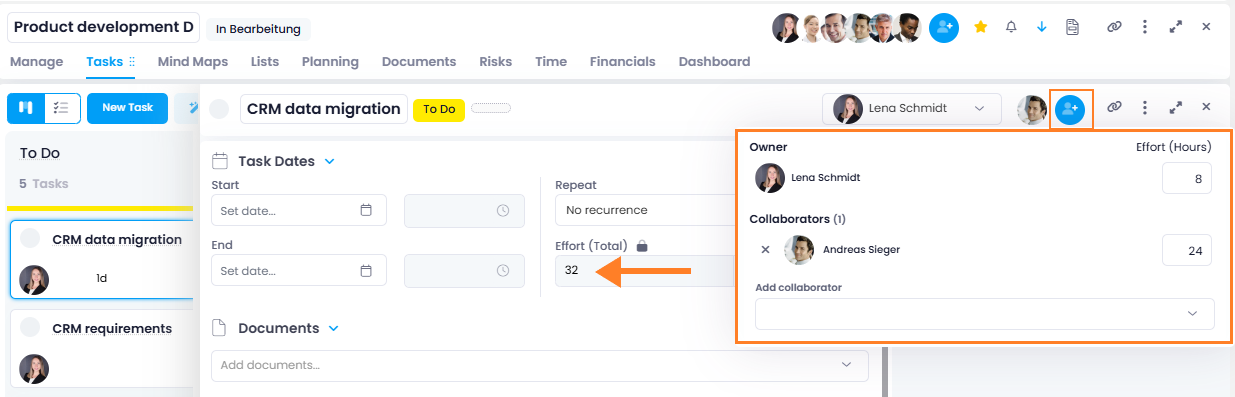Open calendar picker for End date
This screenshot has height=397, width=1235.
click(x=366, y=270)
